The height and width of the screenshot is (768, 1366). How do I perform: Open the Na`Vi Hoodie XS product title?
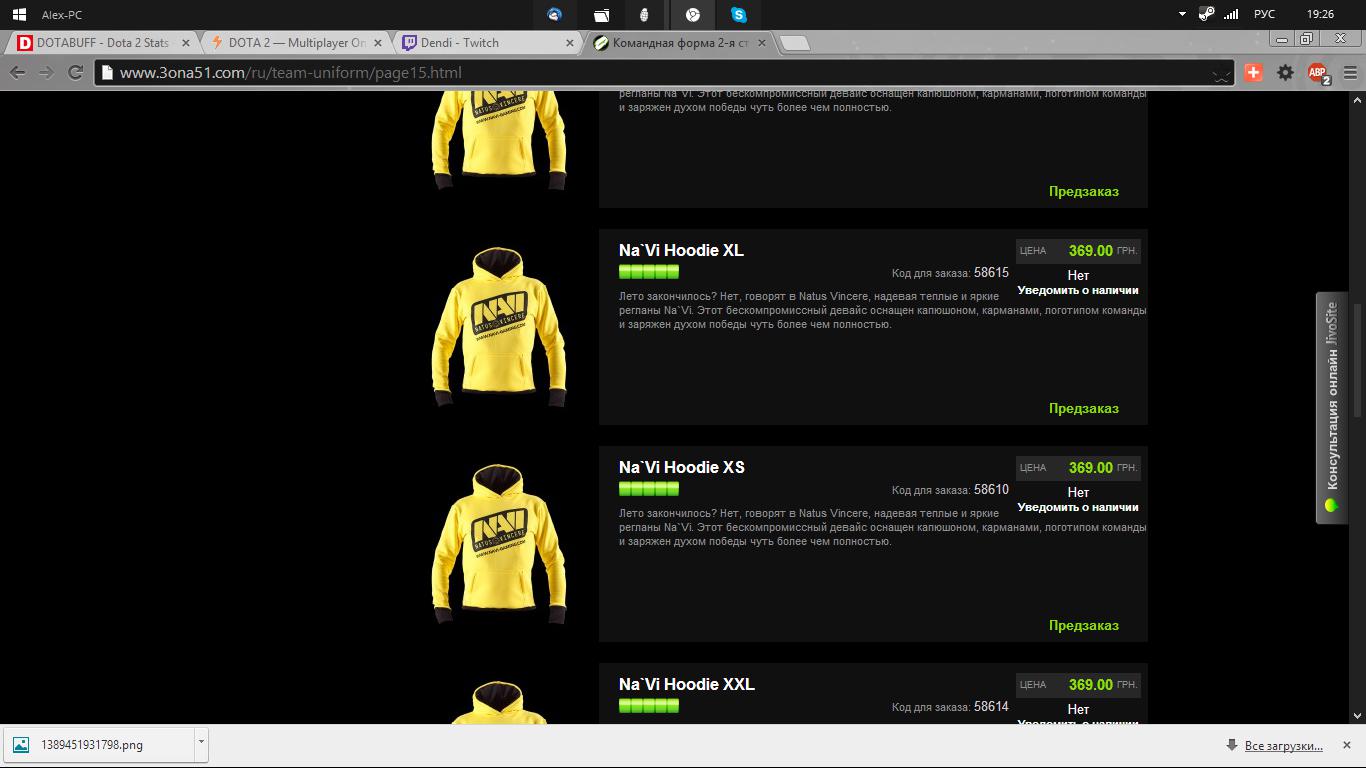click(x=681, y=467)
